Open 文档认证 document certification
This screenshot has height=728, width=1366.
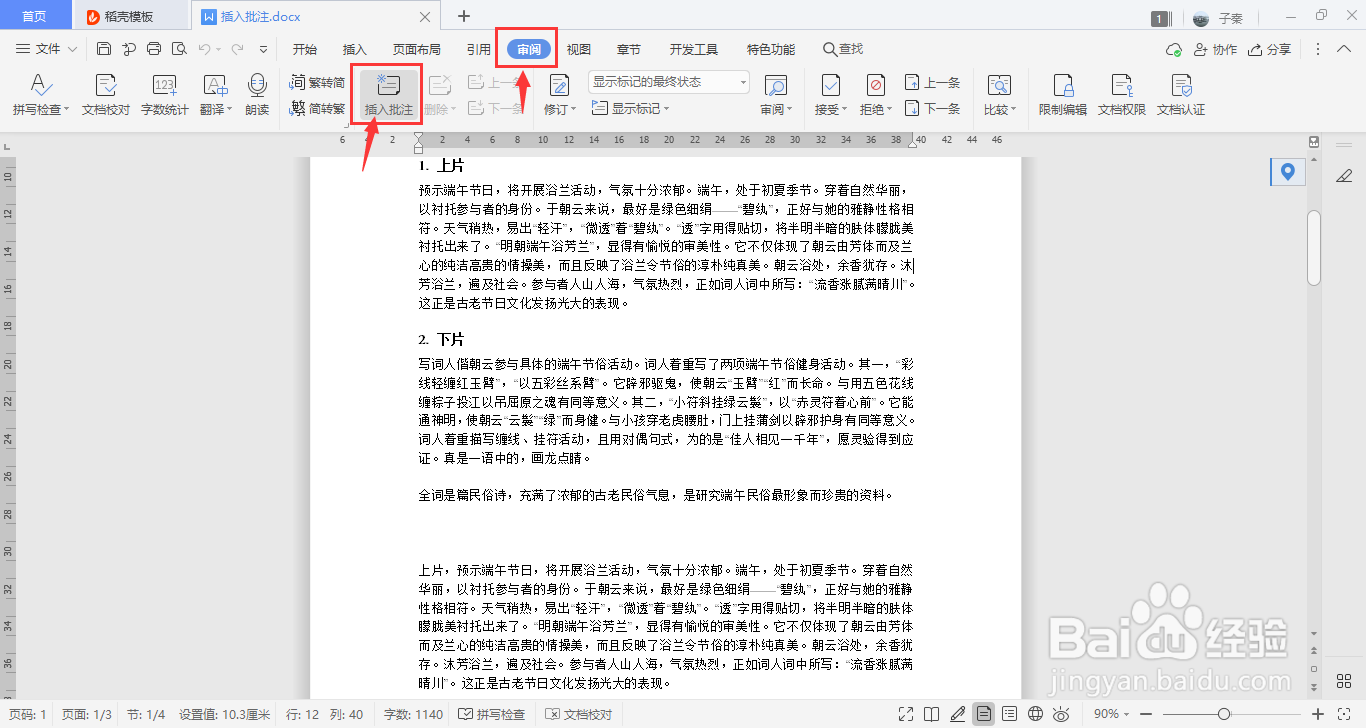tap(1181, 96)
